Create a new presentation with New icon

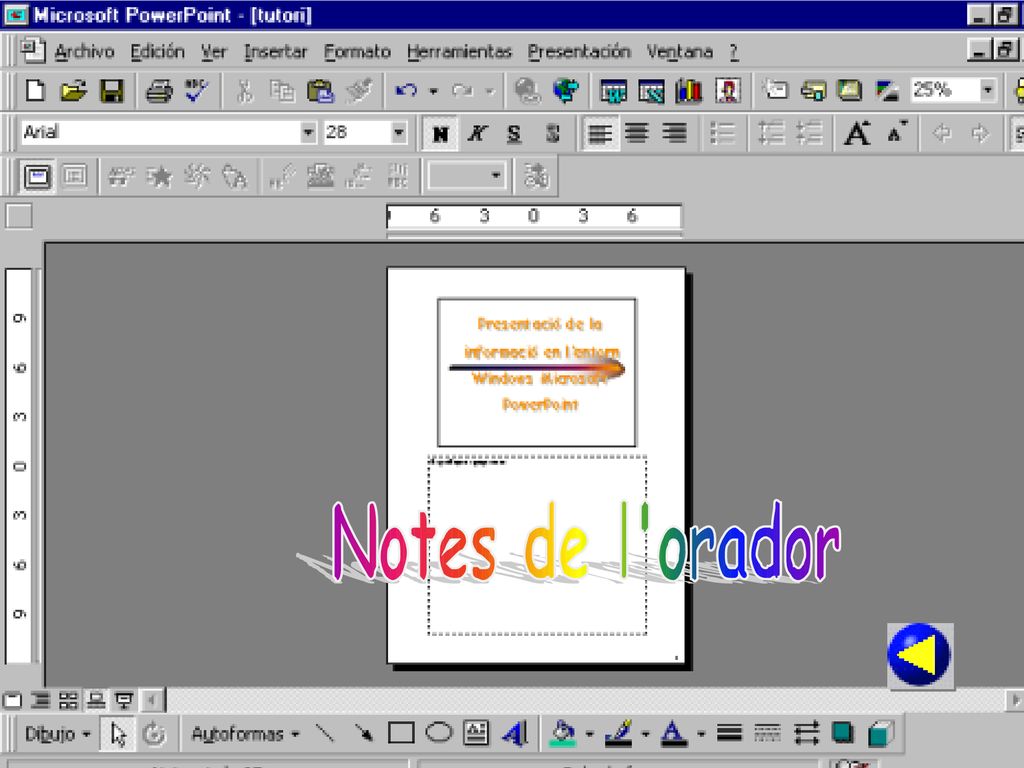pos(35,91)
